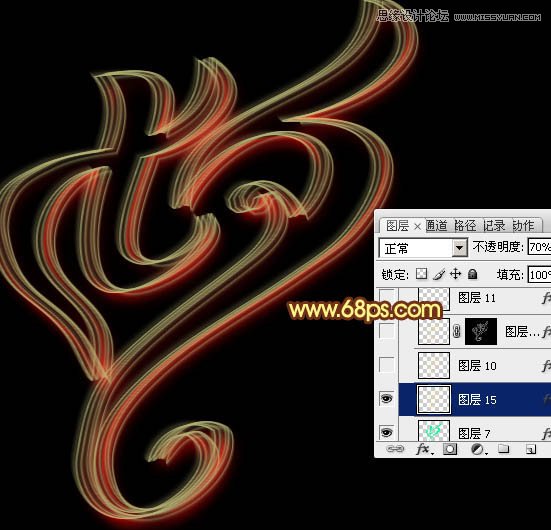This screenshot has width=551, height=530.
Task: Switch to 记录 tab
Action: (494, 225)
